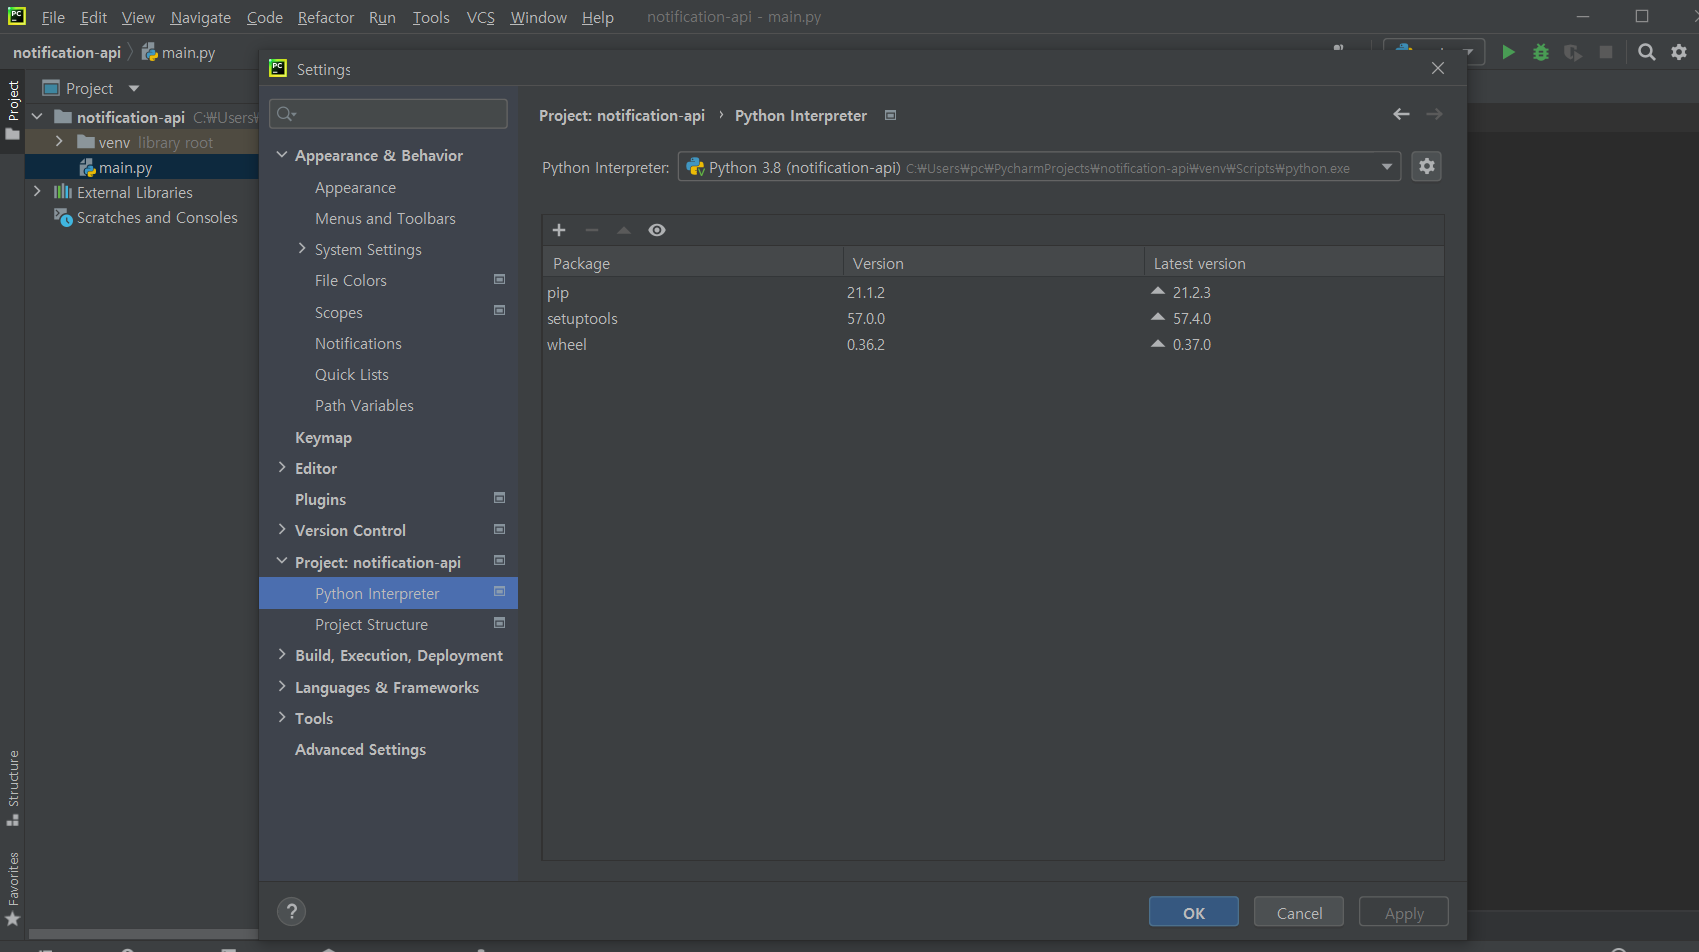Image resolution: width=1699 pixels, height=952 pixels.
Task: Collapse Project: notification-api section
Action: pyautogui.click(x=282, y=562)
